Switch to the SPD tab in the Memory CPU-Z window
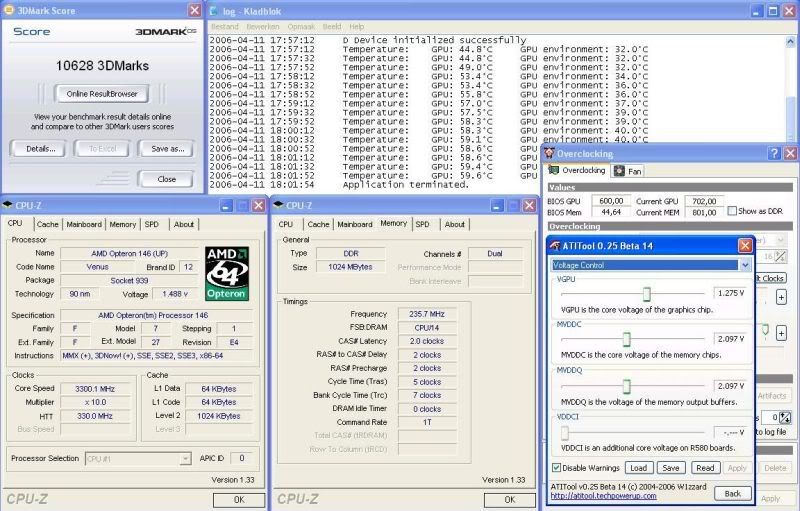 coord(422,224)
